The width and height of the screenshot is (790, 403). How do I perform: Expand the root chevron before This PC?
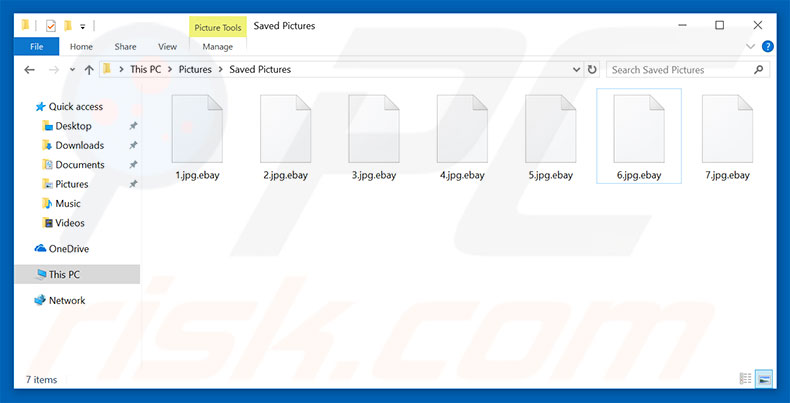(x=121, y=70)
